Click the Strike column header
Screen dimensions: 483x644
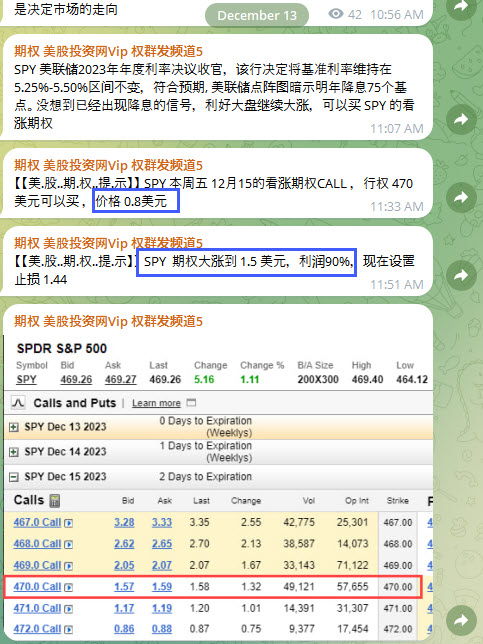[398, 501]
